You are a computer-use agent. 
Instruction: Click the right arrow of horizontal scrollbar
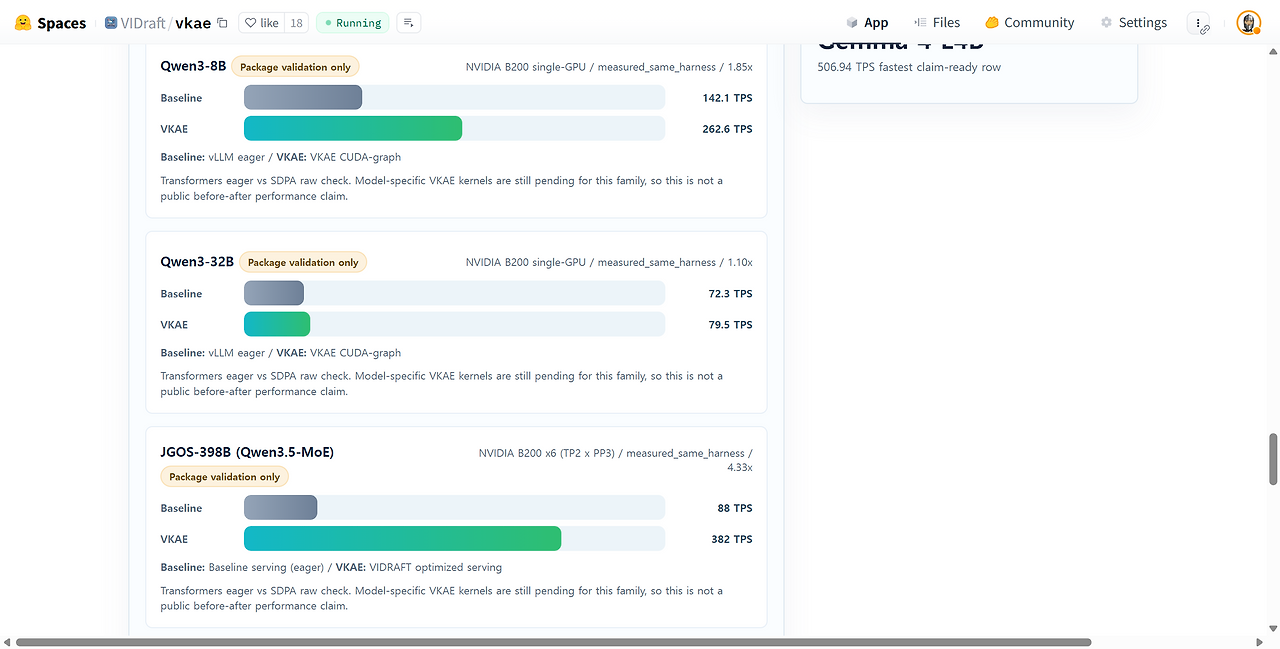click(x=1259, y=642)
